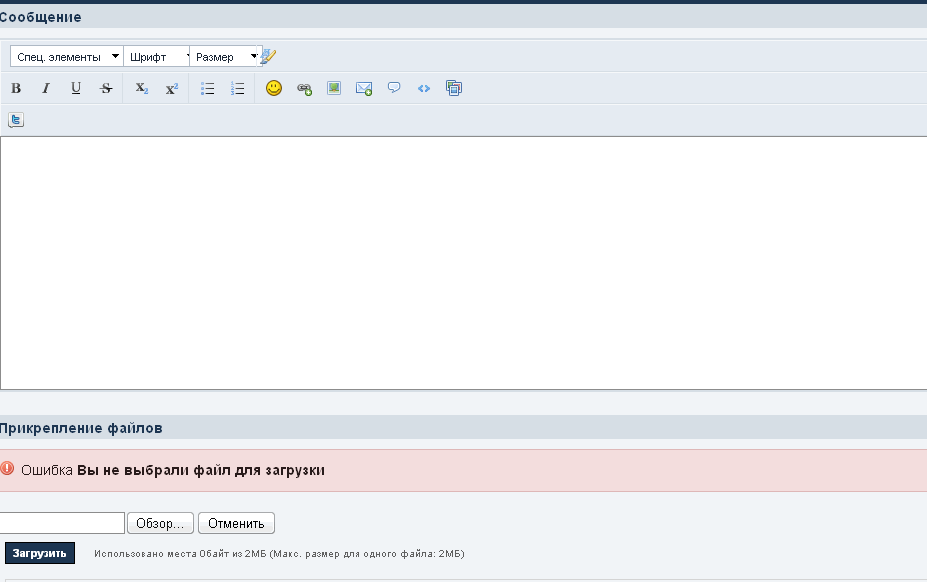This screenshot has width=927, height=582.
Task: Click inside the message text area
Action: click(x=464, y=263)
